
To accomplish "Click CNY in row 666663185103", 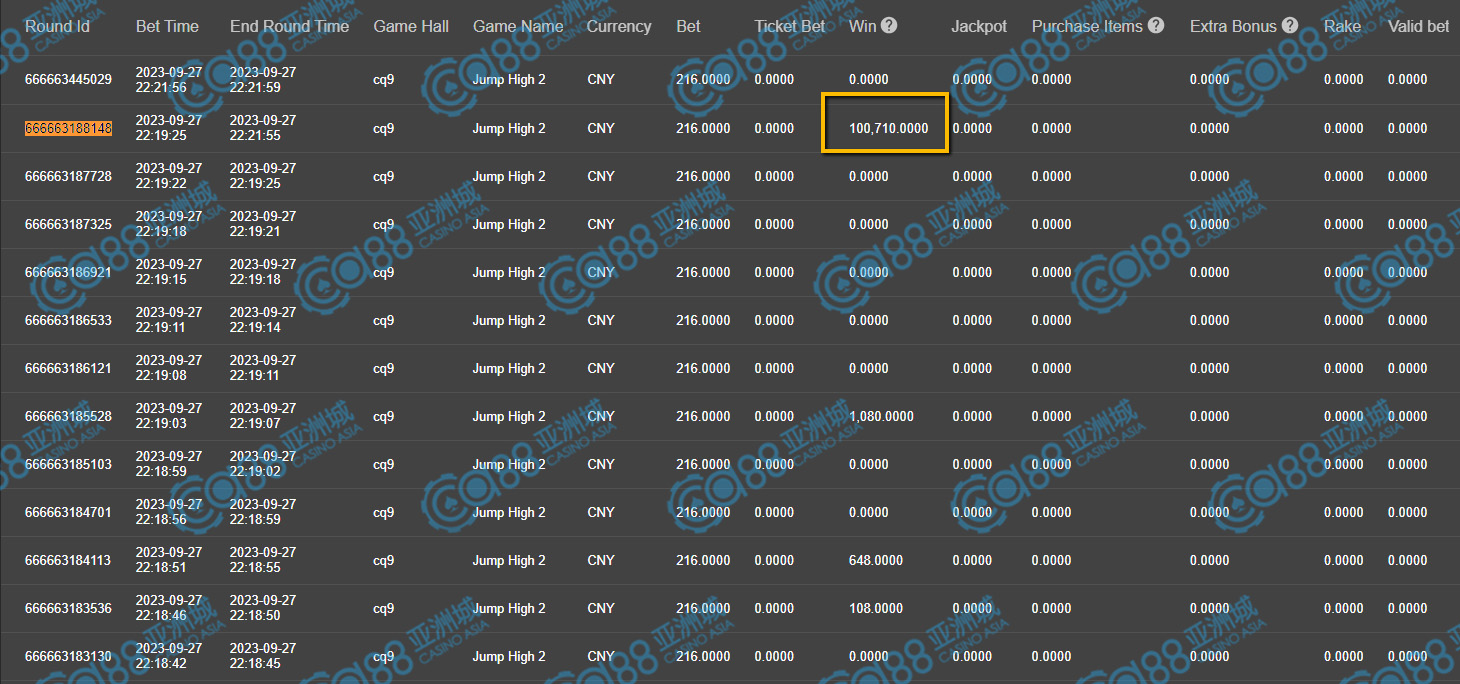I will click(601, 464).
